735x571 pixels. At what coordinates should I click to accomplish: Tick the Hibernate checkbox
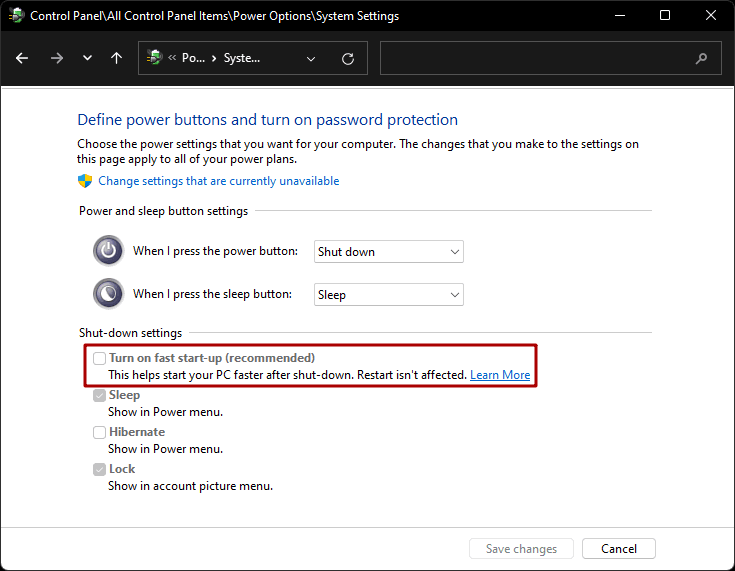(99, 432)
